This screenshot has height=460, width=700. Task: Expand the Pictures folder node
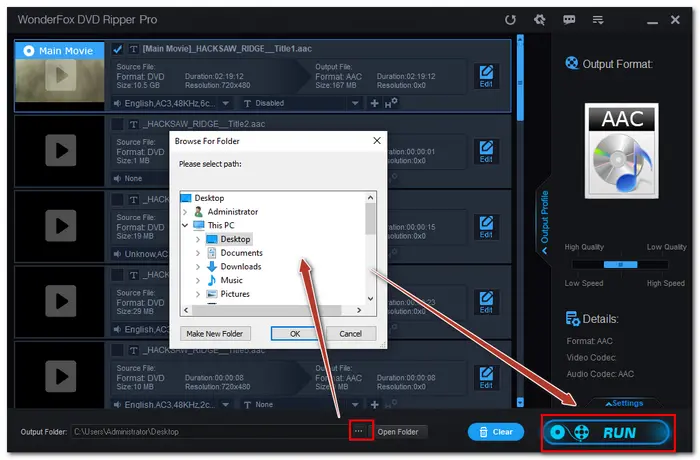(x=198, y=294)
